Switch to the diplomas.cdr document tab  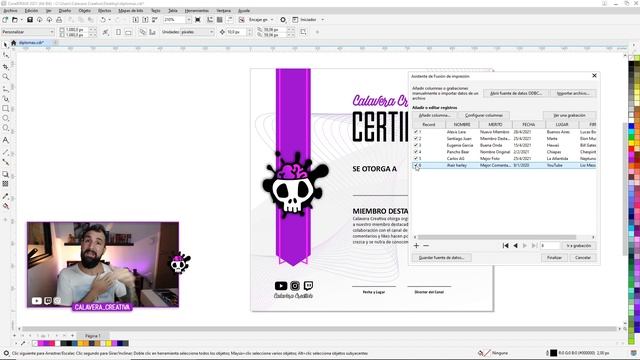coord(31,42)
